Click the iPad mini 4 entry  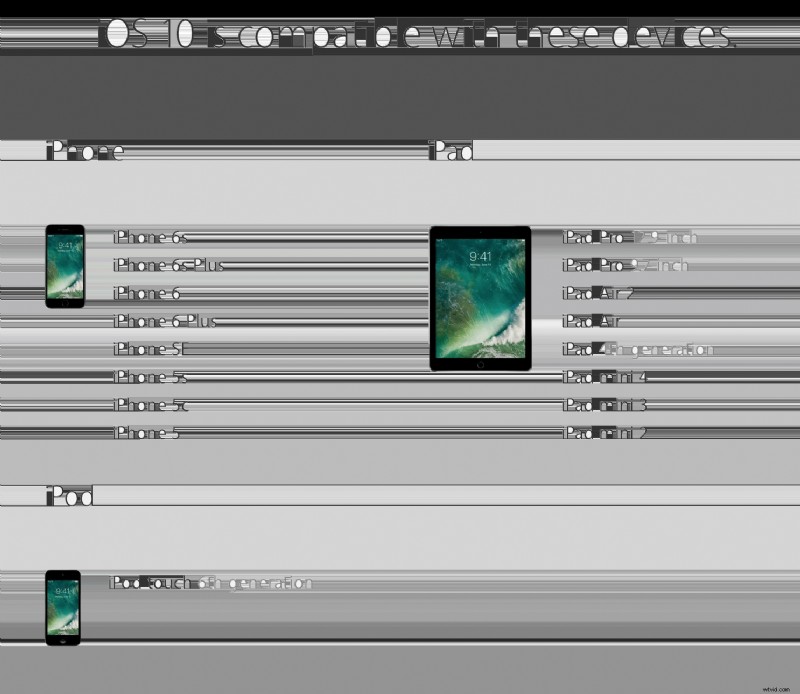coord(606,378)
